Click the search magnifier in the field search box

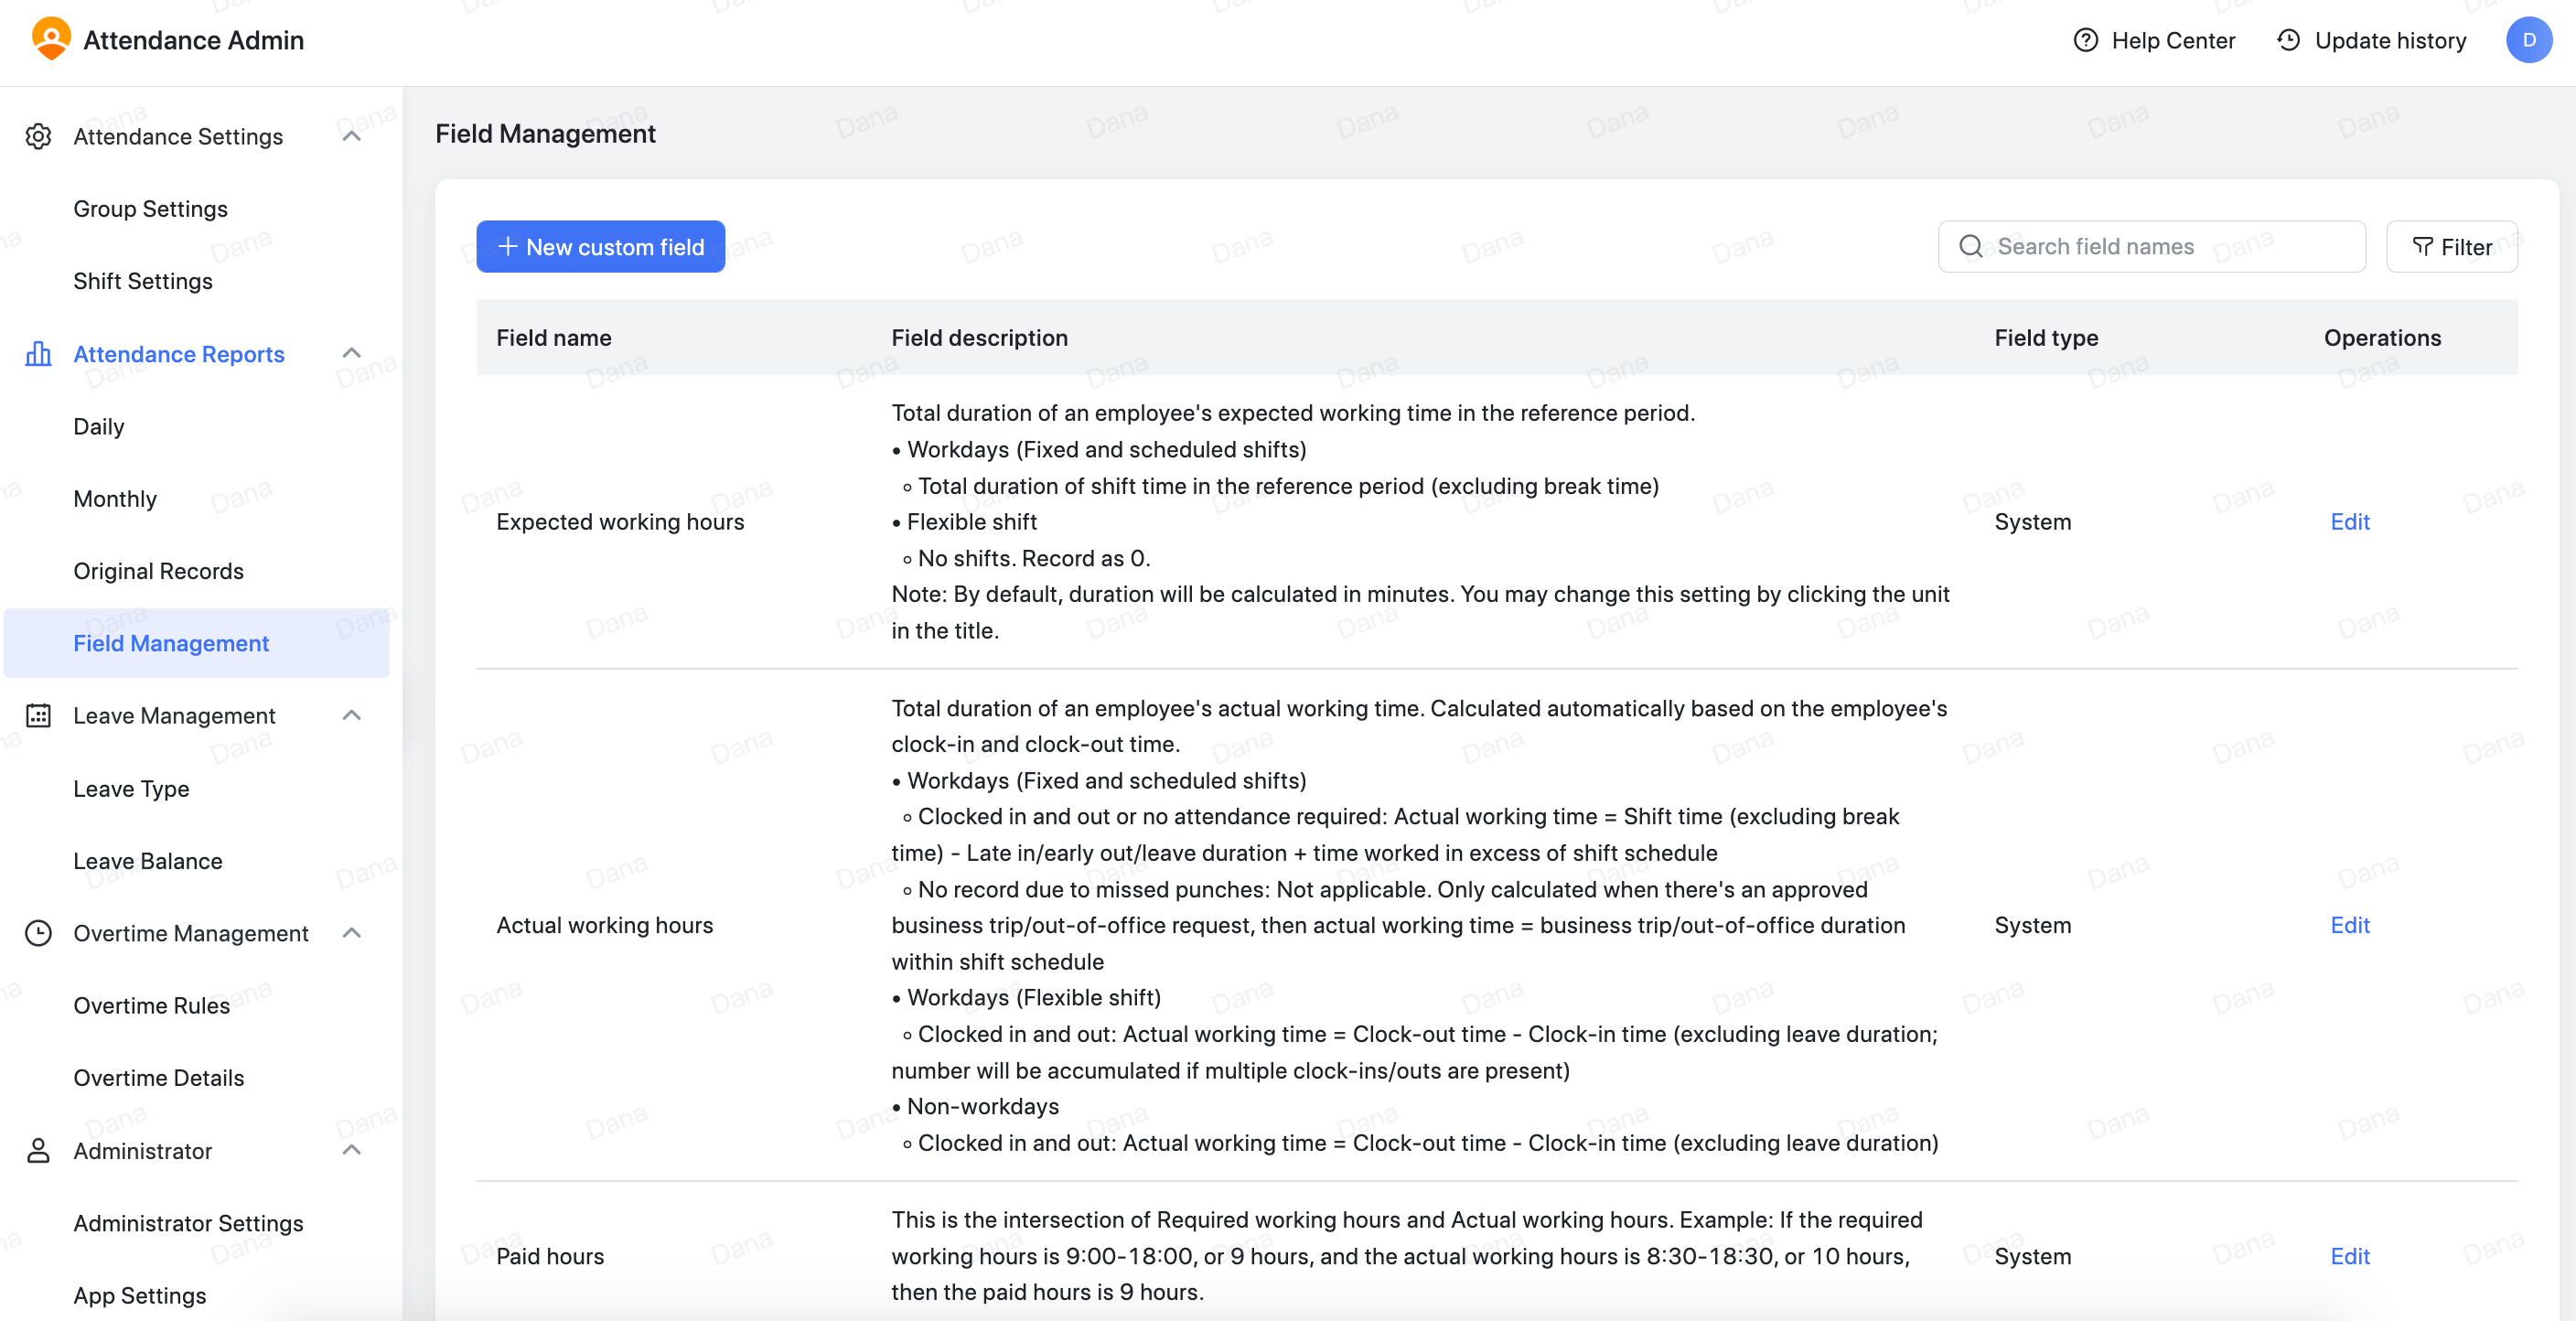tap(1971, 246)
